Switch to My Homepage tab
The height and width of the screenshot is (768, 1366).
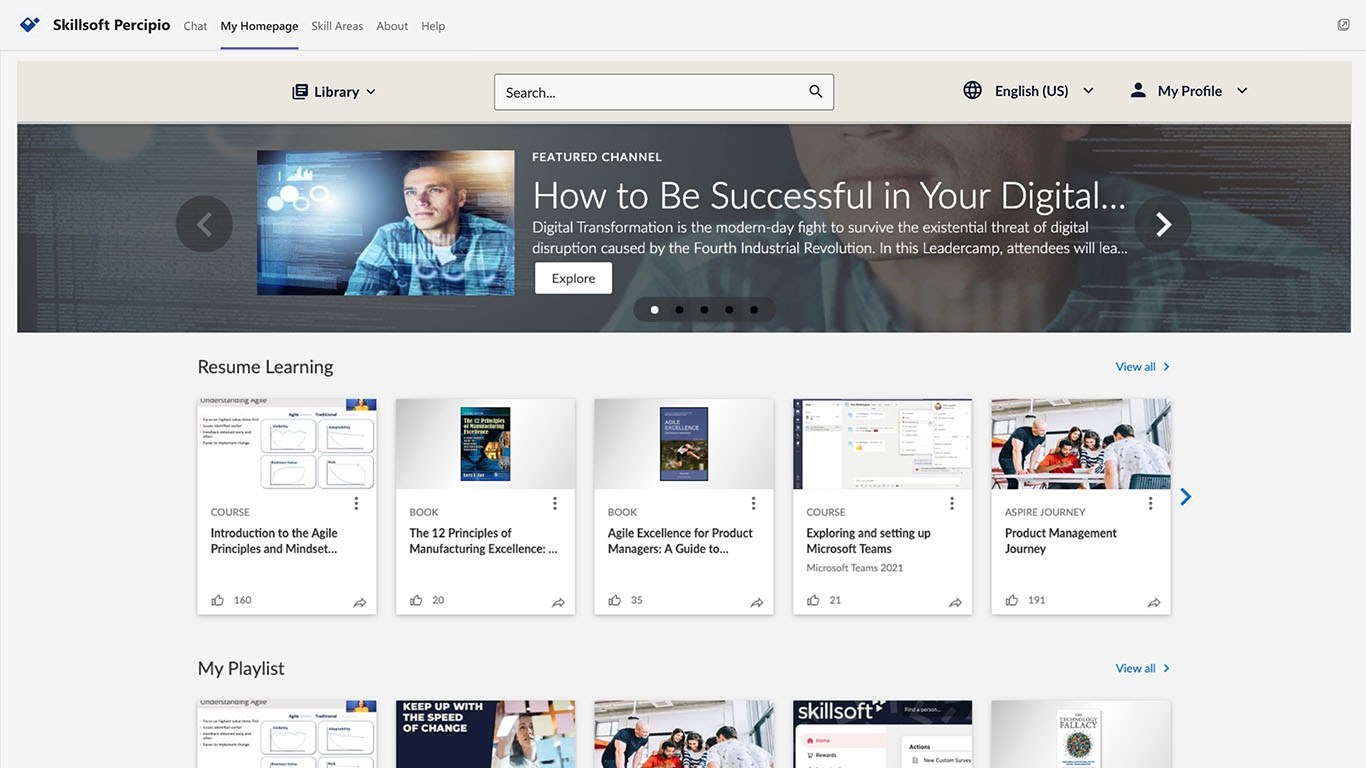coord(259,26)
